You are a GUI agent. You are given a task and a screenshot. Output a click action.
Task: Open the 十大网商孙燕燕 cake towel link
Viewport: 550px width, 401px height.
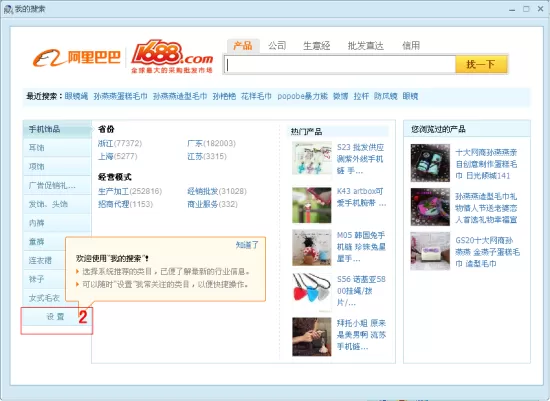pos(486,164)
